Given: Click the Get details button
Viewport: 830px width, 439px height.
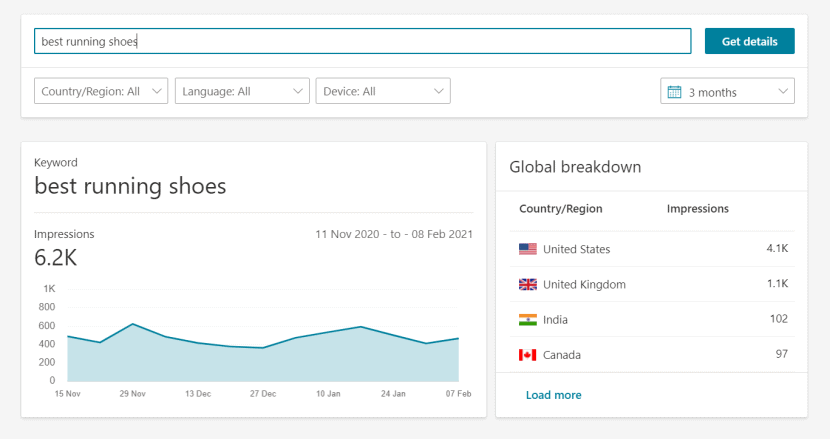Looking at the screenshot, I should coord(750,41).
